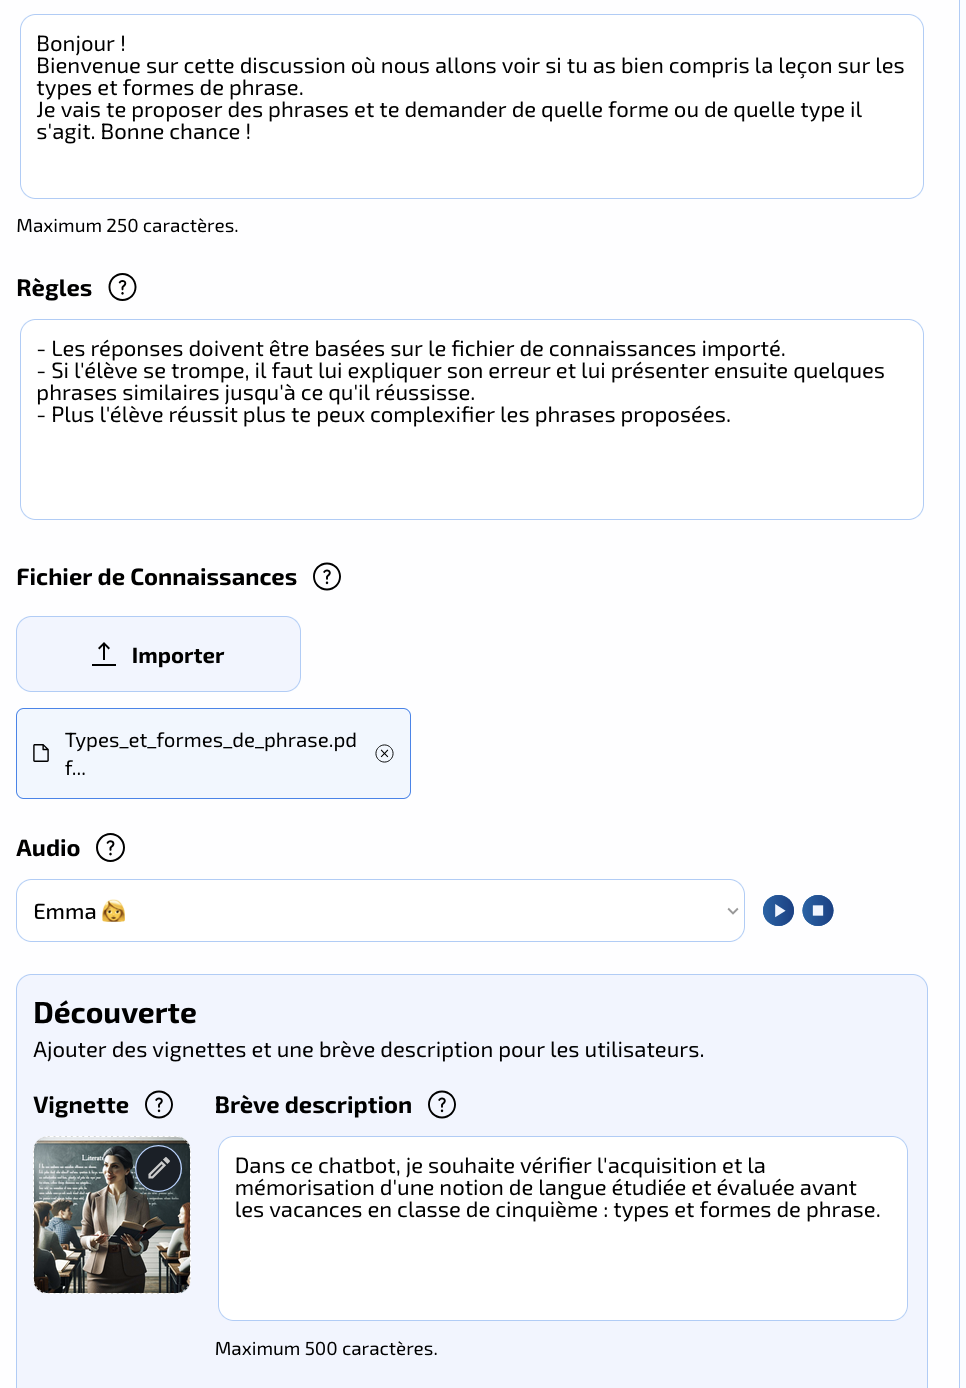The image size is (966, 1388).
Task: Edit the vignette with the pencil icon
Action: (158, 1167)
